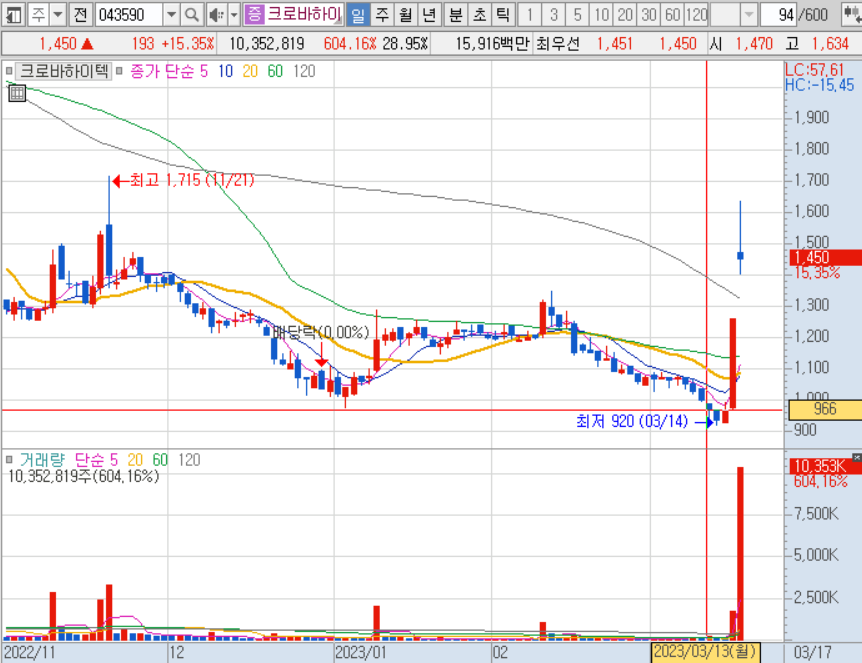The height and width of the screenshot is (663, 862).
Task: Open the empty interval combo dropdown
Action: pos(748,15)
